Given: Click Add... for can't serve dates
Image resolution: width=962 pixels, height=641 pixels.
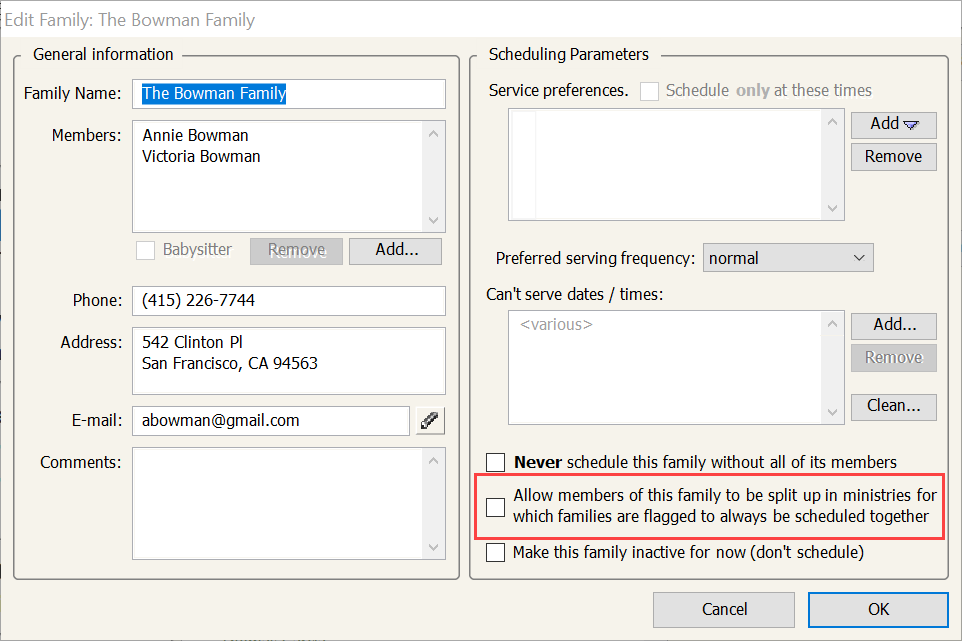Looking at the screenshot, I should (893, 325).
